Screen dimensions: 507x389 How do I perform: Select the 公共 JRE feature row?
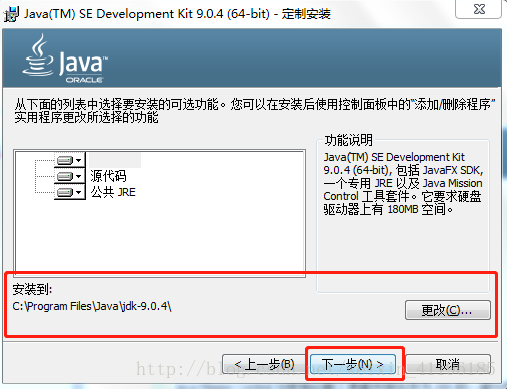[113, 192]
